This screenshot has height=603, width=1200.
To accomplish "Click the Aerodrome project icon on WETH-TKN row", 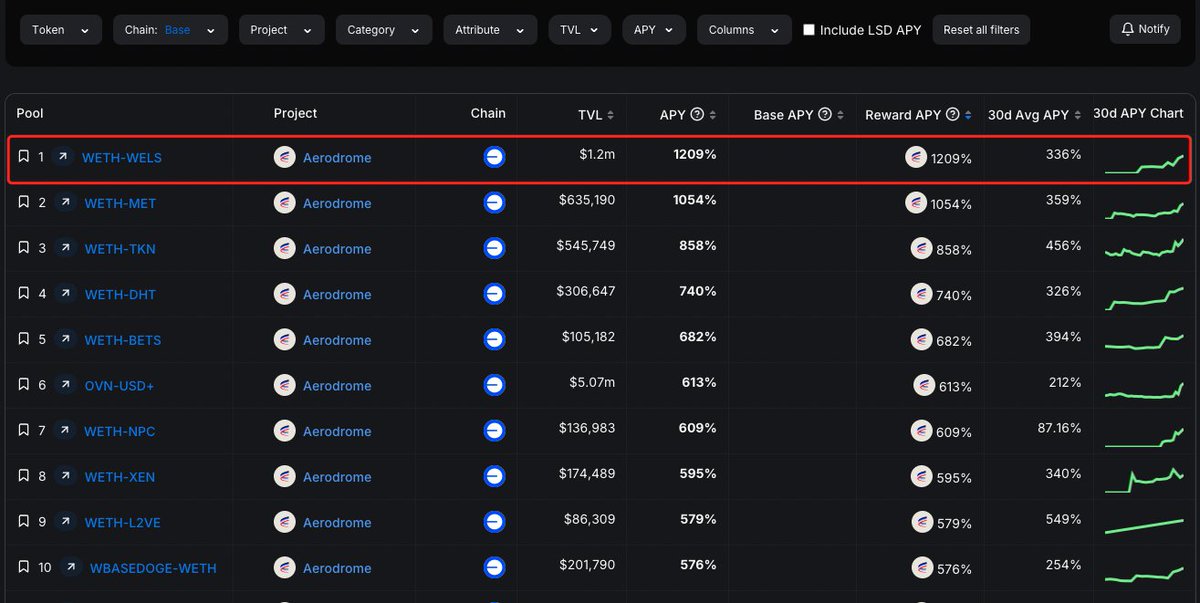I will pos(284,248).
